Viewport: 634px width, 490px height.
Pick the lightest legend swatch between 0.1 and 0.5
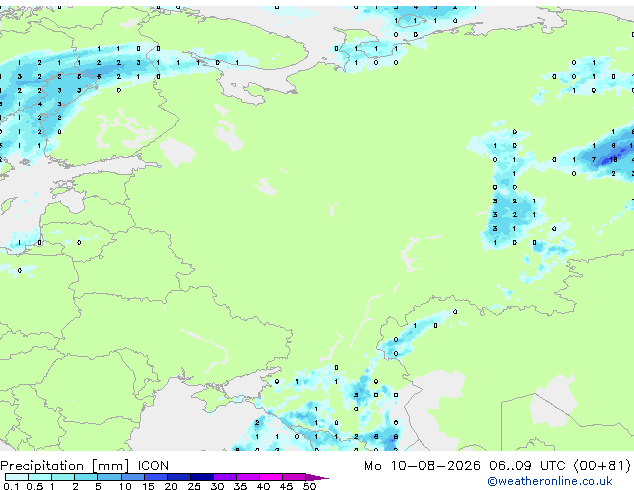click(x=17, y=477)
